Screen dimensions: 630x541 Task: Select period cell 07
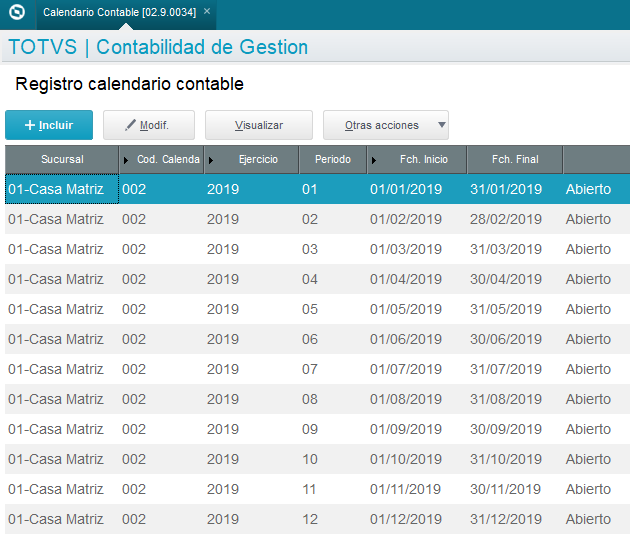click(310, 369)
